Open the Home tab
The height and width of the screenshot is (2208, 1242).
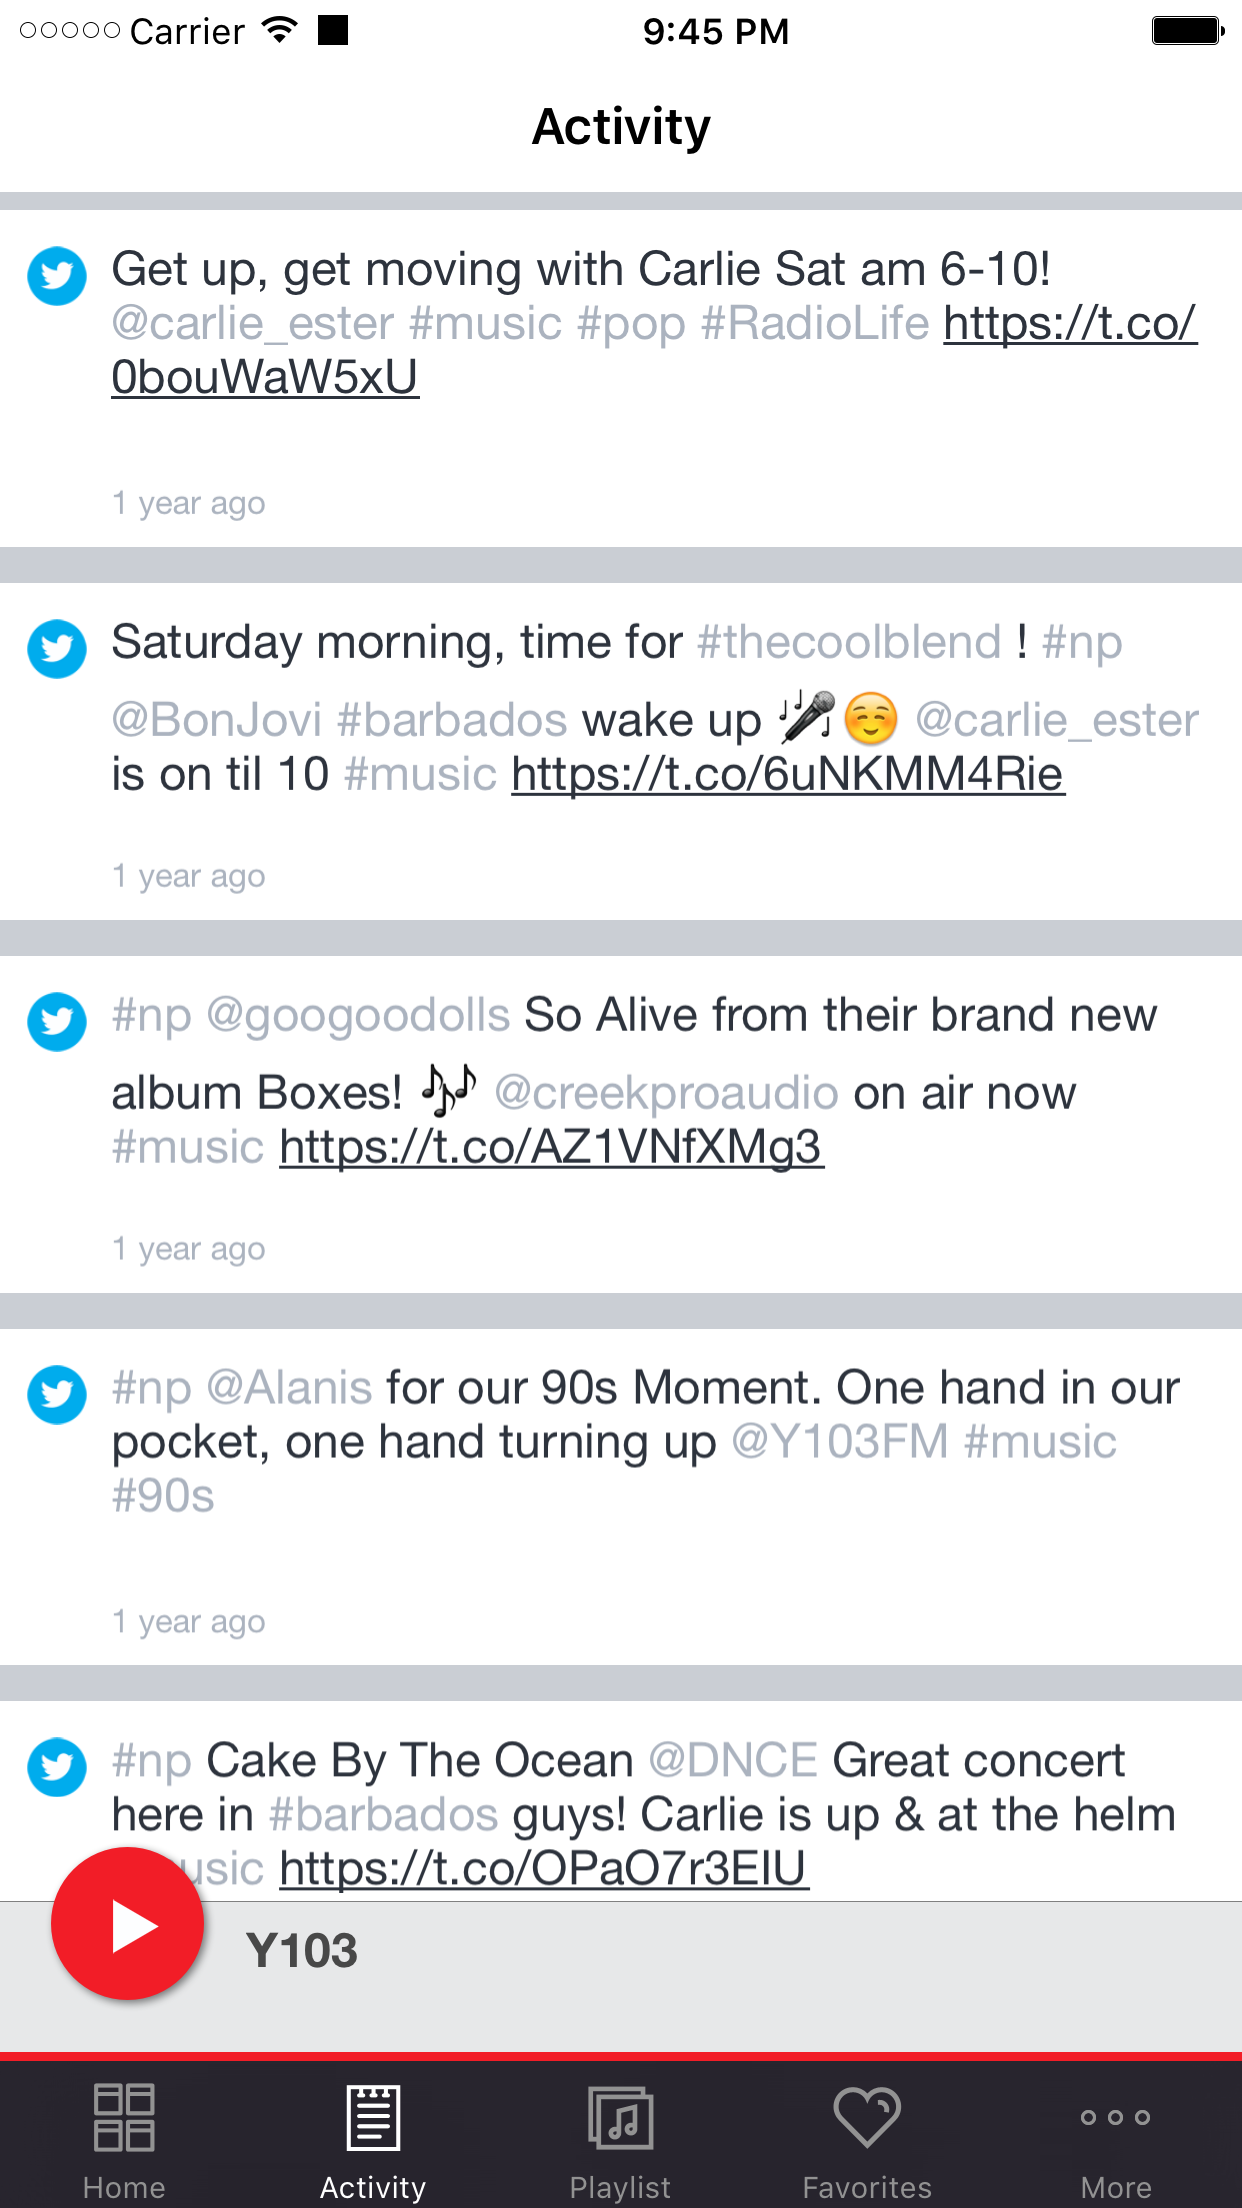124,2140
